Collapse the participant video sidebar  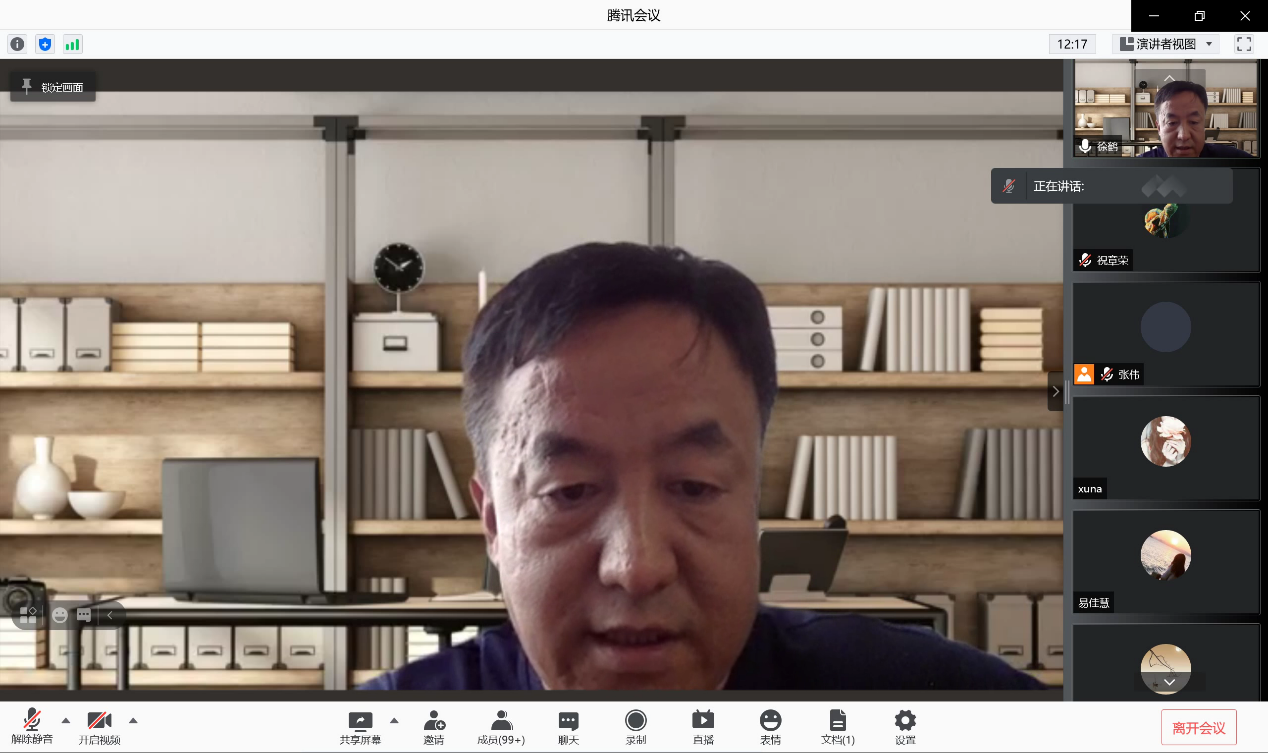click(1055, 391)
